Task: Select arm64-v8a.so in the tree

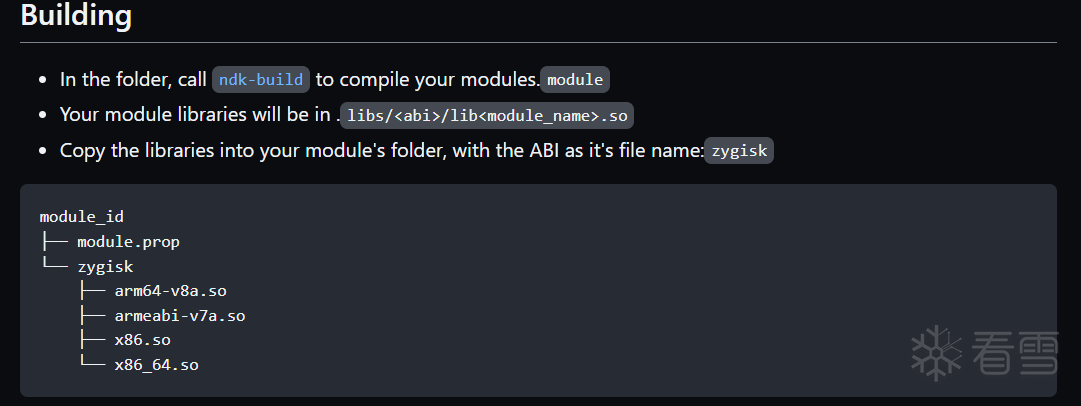Action: (x=171, y=291)
